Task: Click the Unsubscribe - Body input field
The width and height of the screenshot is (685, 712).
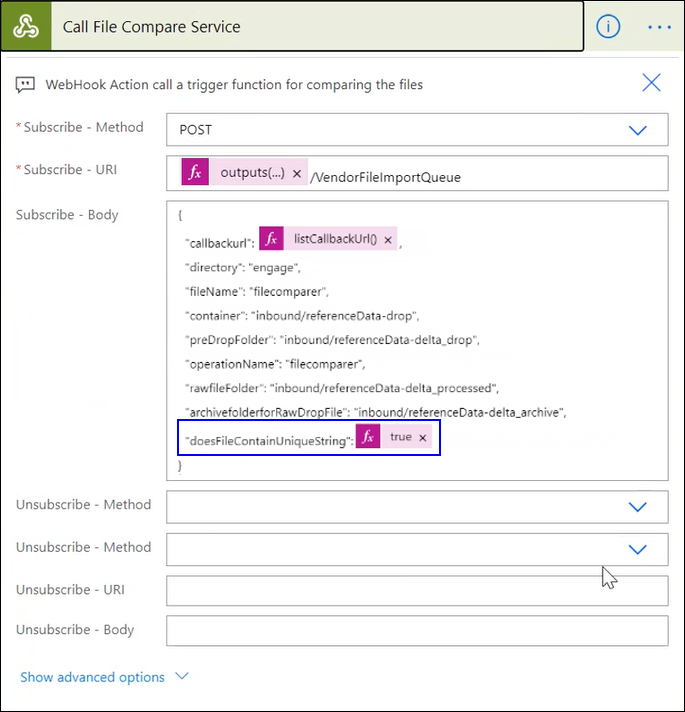Action: (x=417, y=631)
